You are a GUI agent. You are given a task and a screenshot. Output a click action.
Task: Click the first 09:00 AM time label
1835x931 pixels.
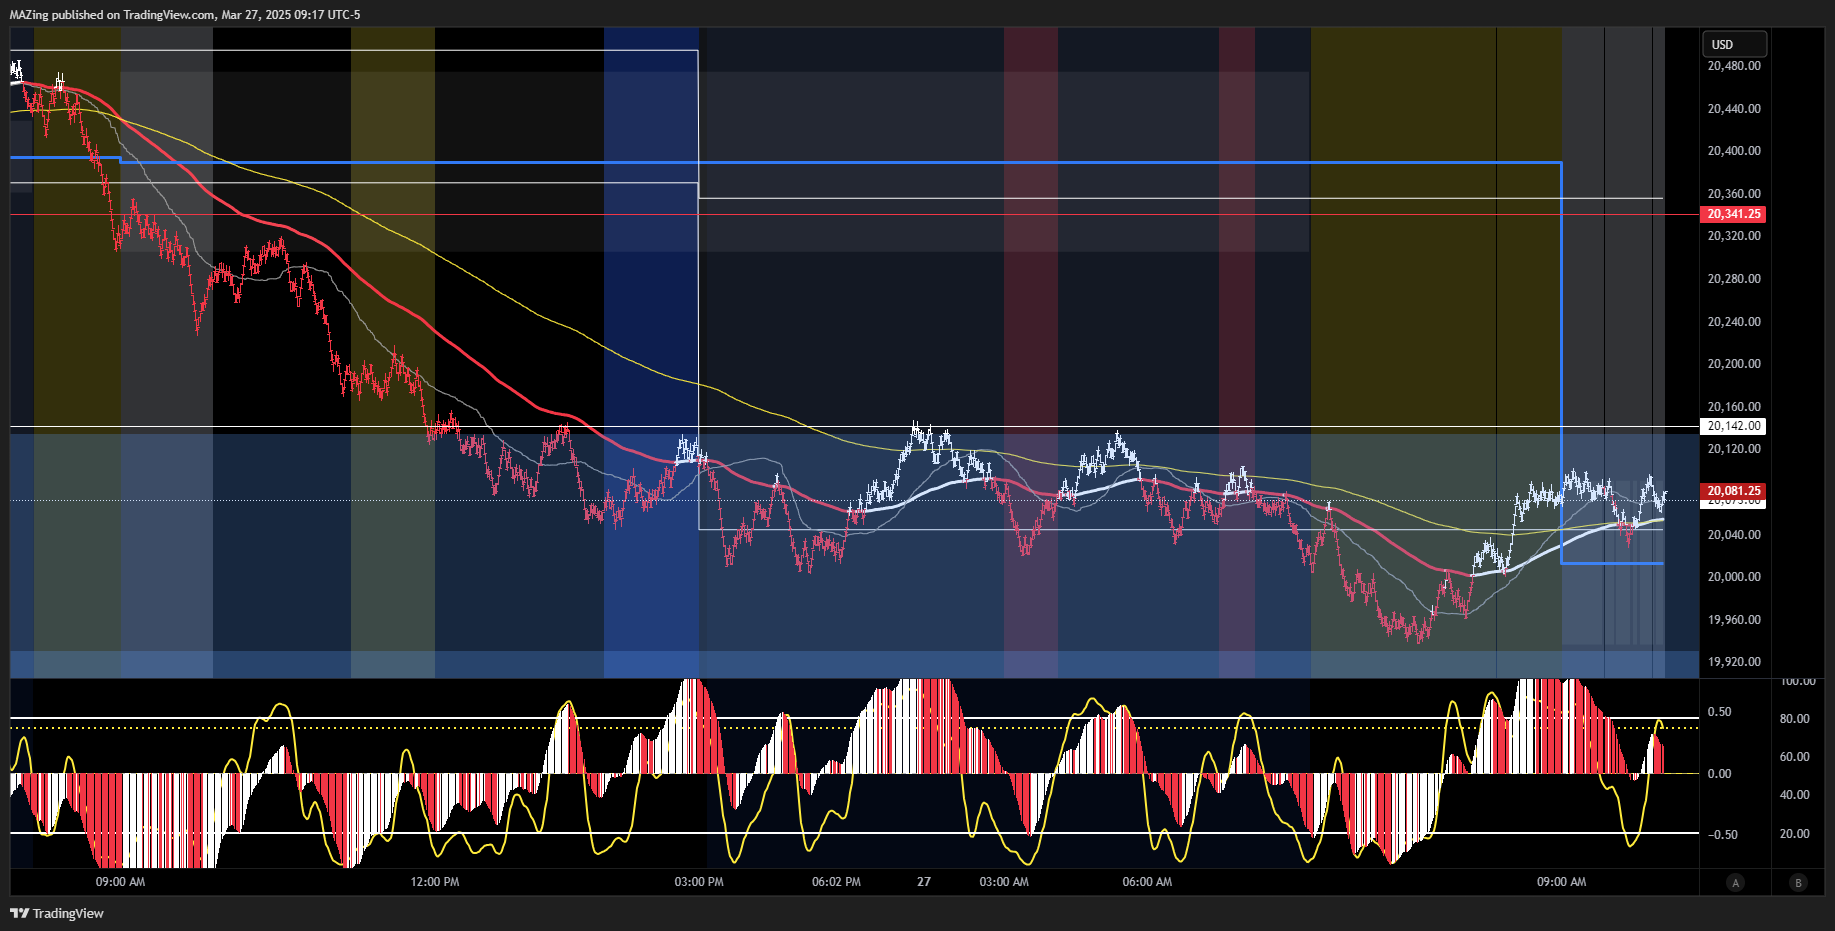(120, 882)
